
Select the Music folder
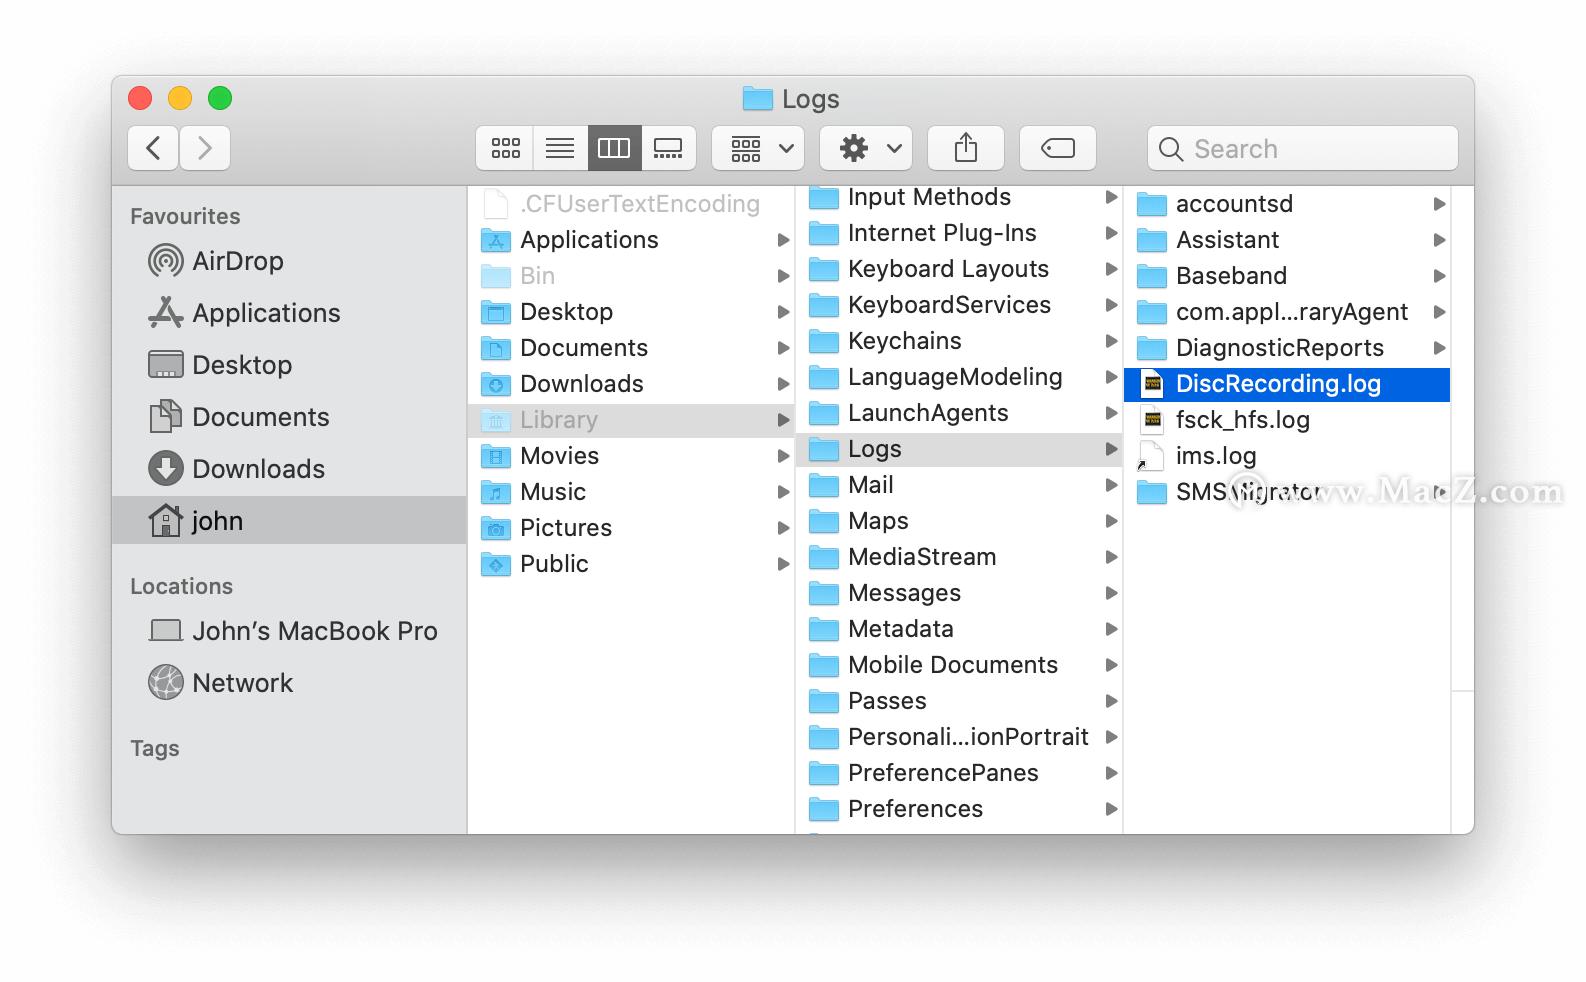[x=631, y=492]
